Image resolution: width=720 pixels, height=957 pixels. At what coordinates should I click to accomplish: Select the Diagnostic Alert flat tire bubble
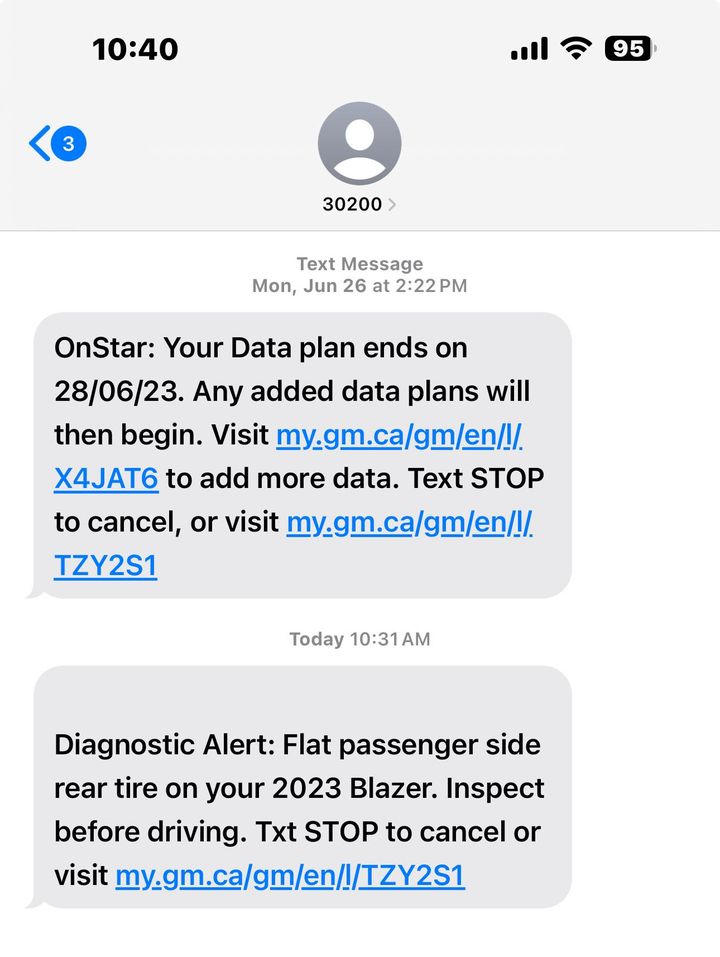pyautogui.click(x=303, y=787)
